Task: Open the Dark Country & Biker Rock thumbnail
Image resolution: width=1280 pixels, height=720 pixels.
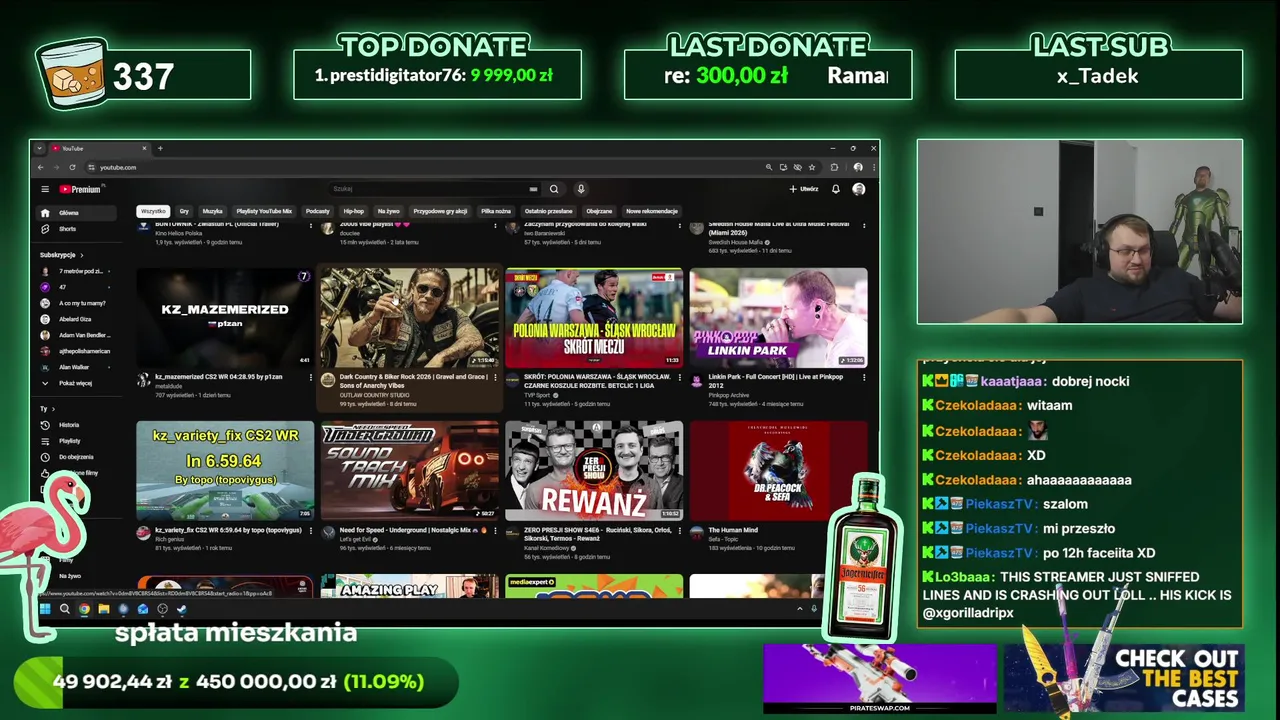Action: tap(409, 317)
